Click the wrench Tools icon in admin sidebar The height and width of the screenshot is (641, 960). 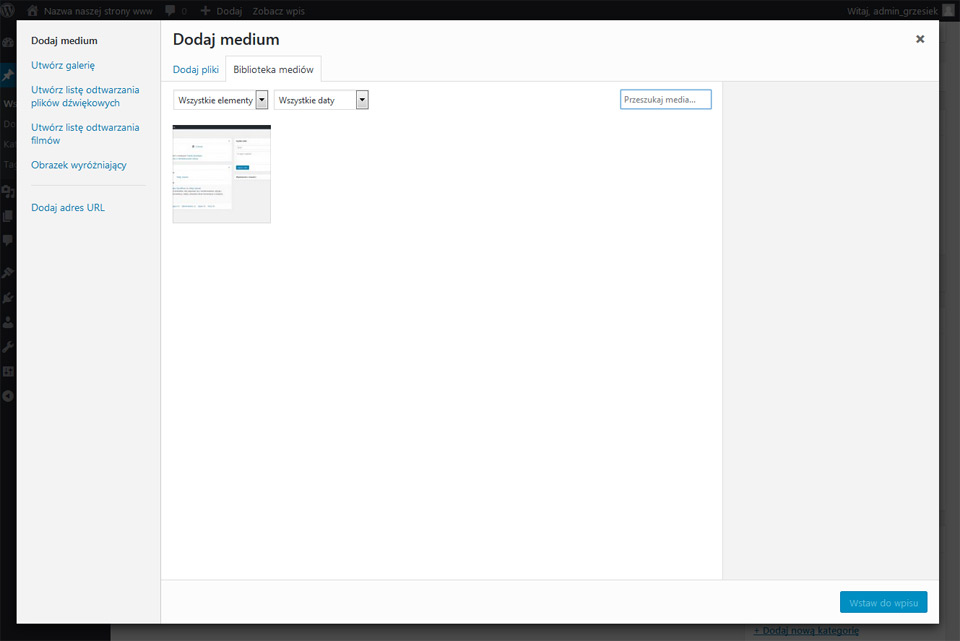8,347
